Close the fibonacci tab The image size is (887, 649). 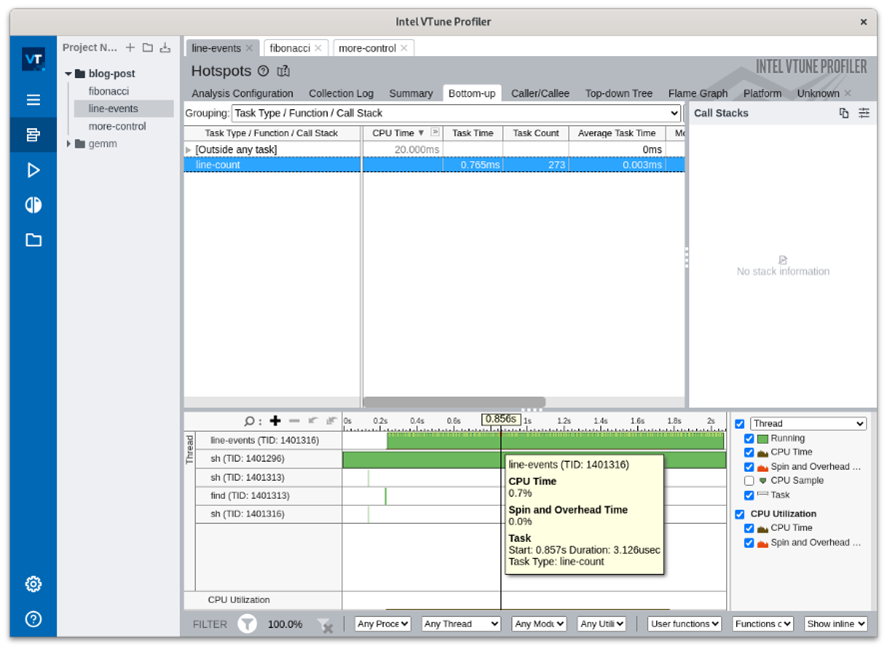tap(318, 48)
